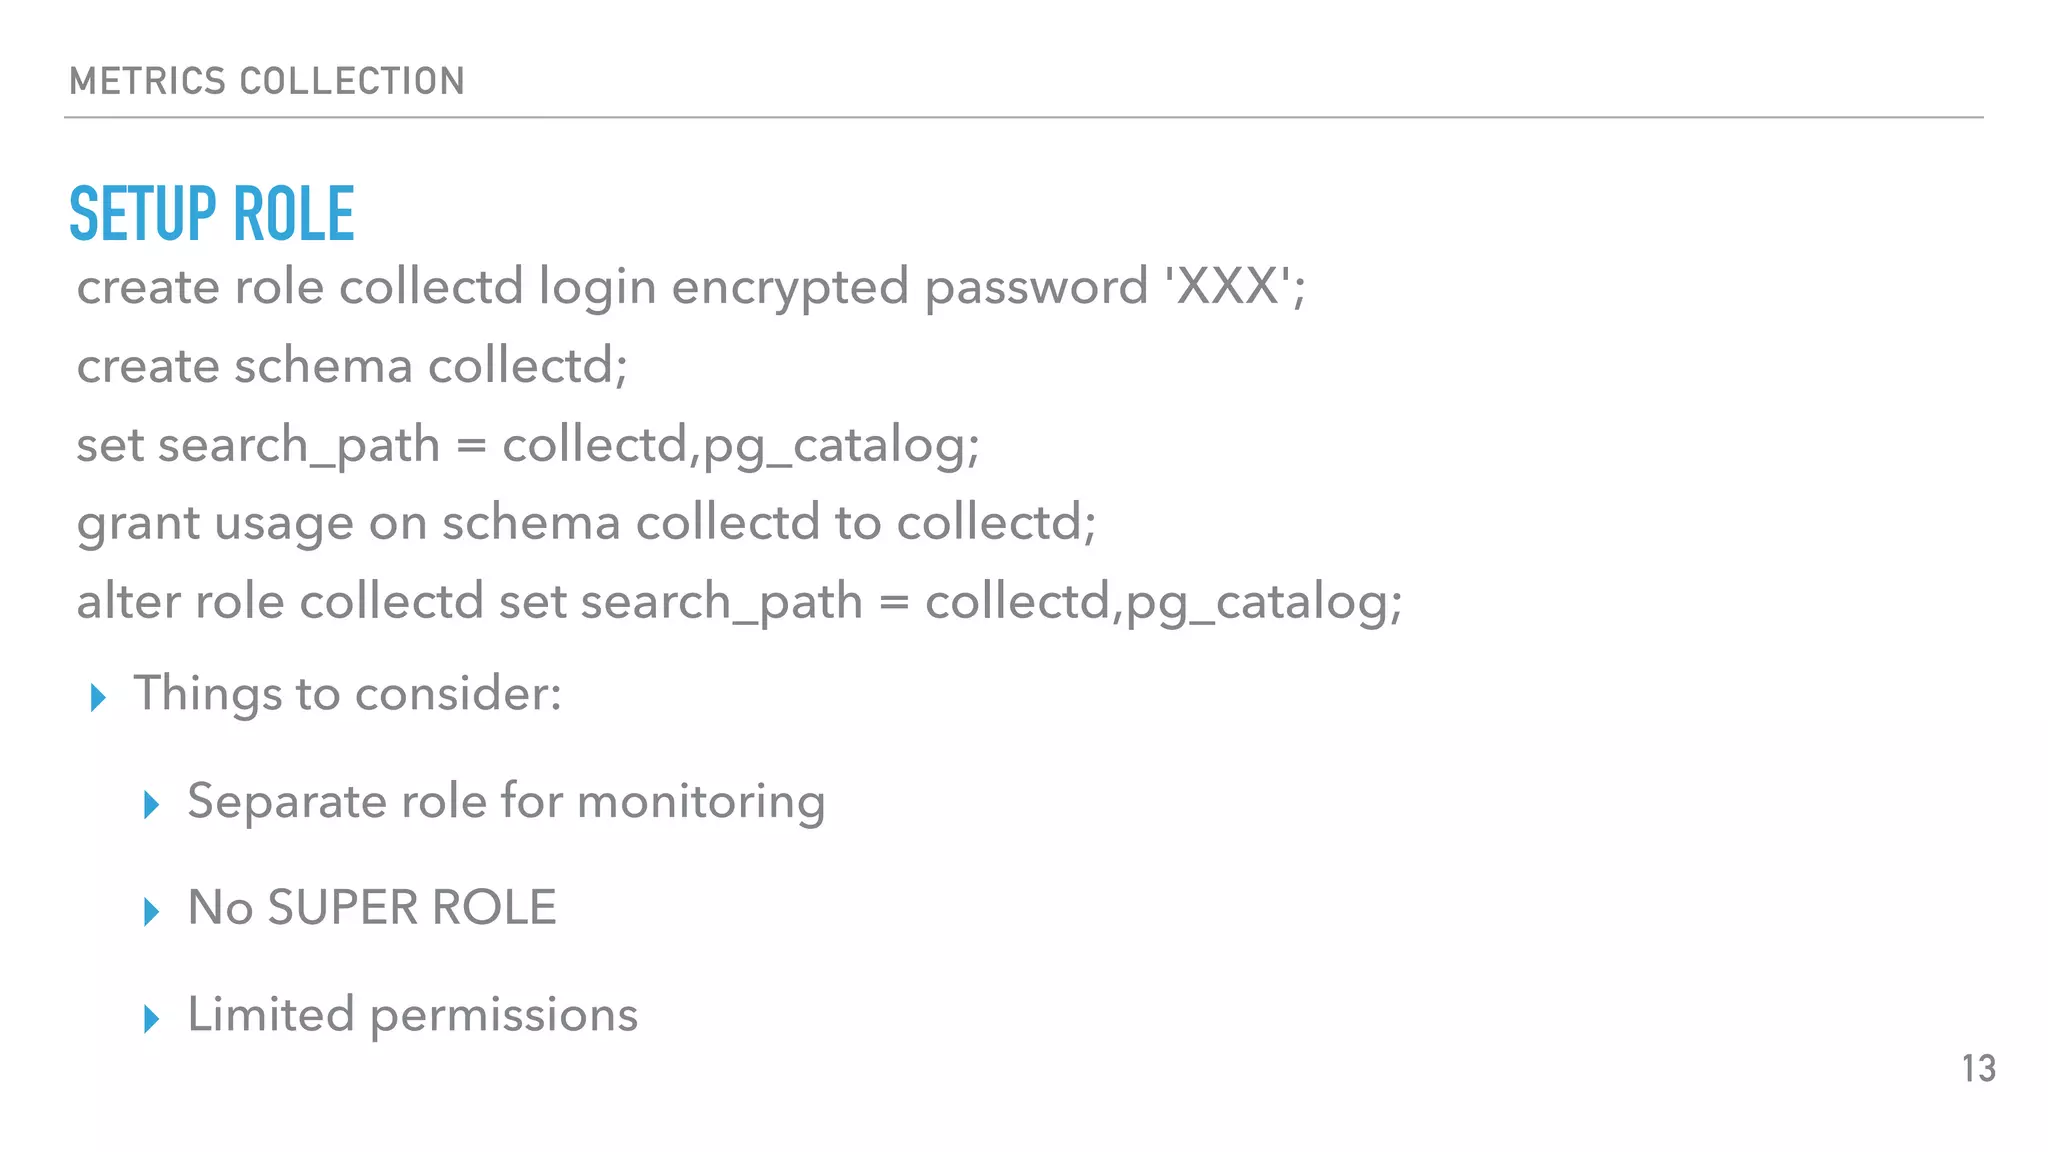Click the bullet arrow before Limited permissions
This screenshot has height=1152, width=2048.
click(152, 1018)
